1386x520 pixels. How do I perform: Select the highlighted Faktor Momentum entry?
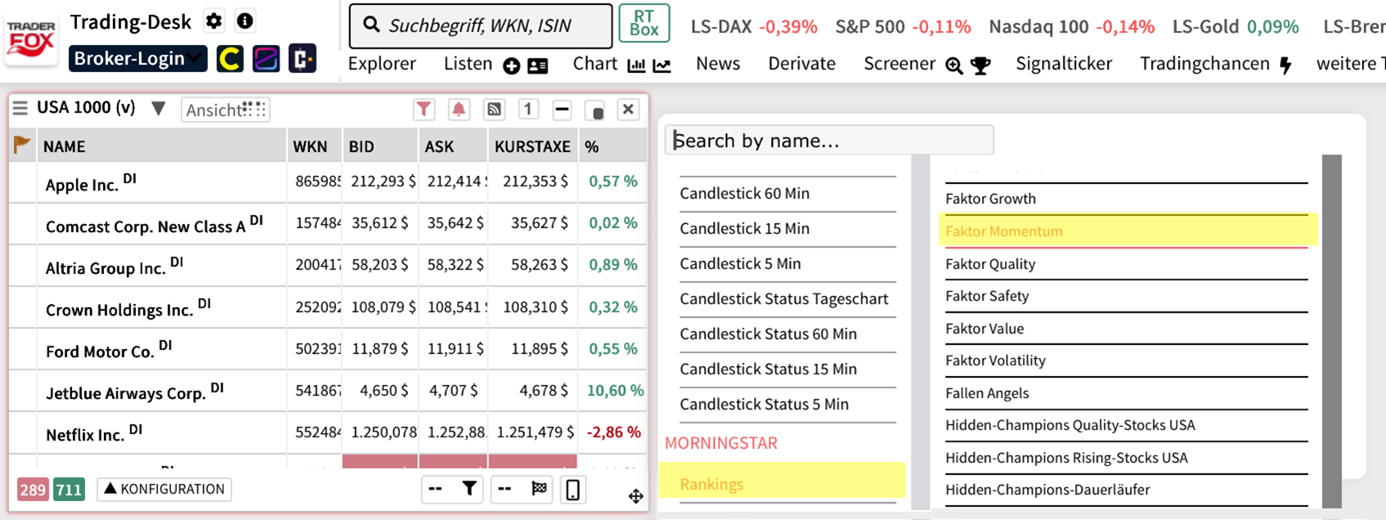(1128, 231)
